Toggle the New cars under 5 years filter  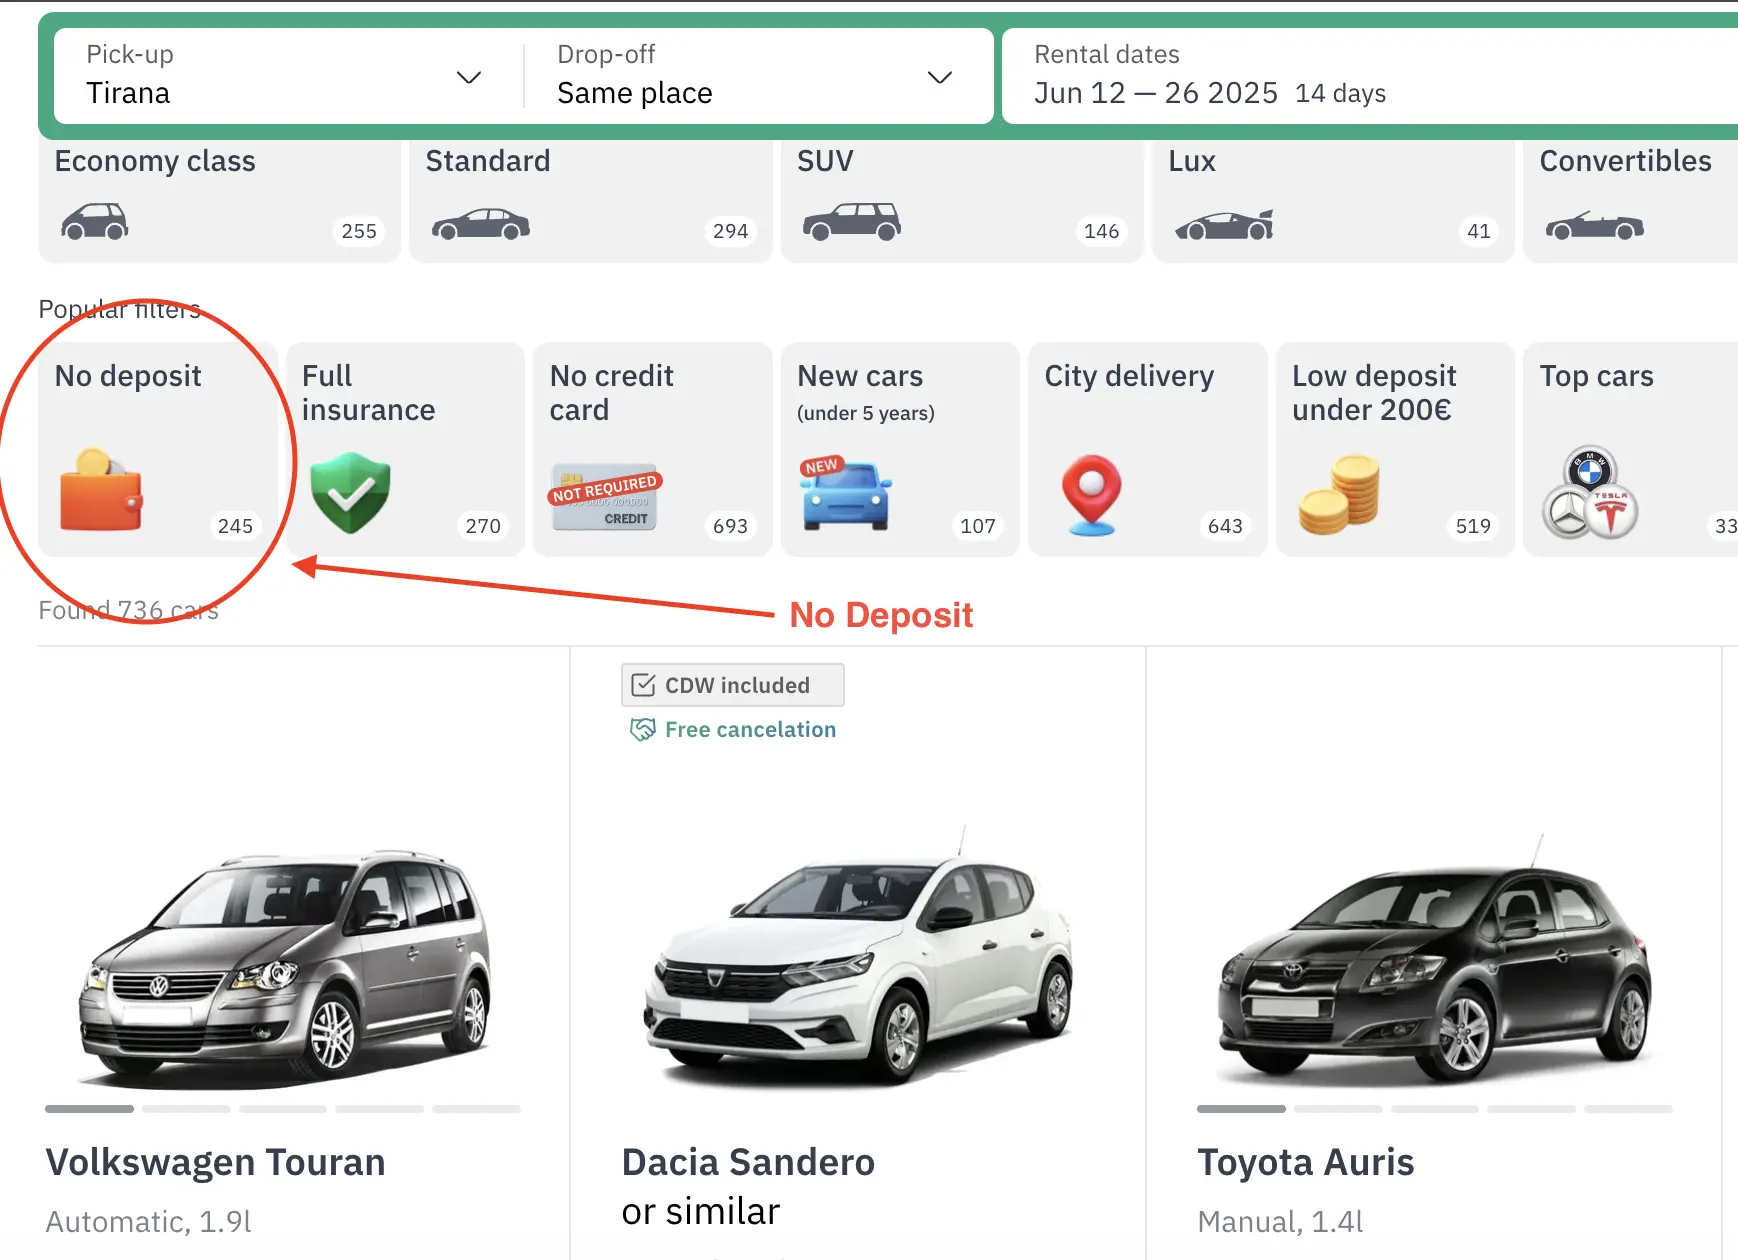point(900,449)
